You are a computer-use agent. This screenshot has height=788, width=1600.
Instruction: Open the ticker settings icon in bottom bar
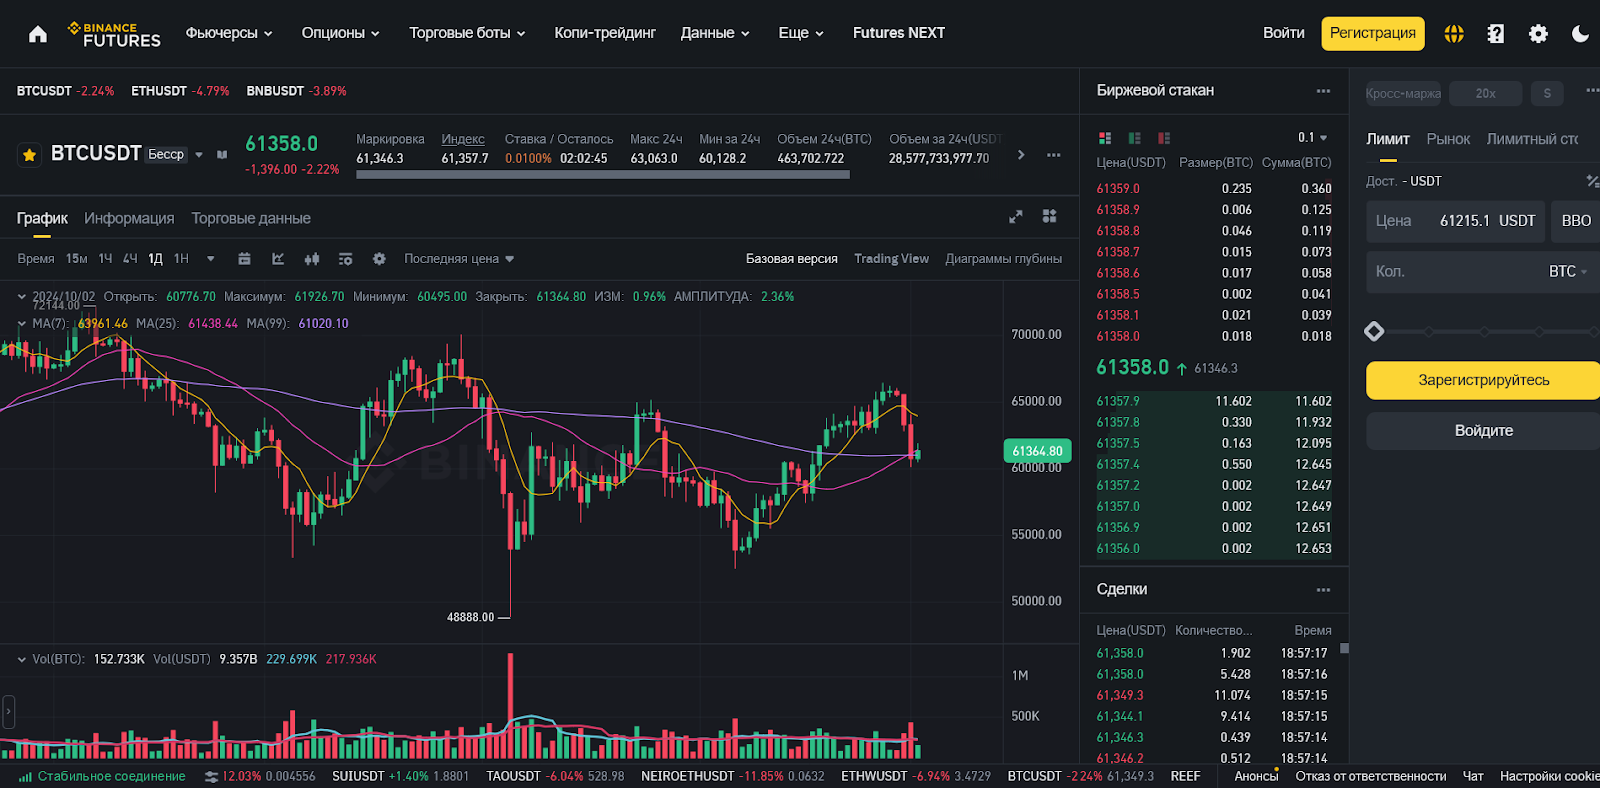(211, 776)
